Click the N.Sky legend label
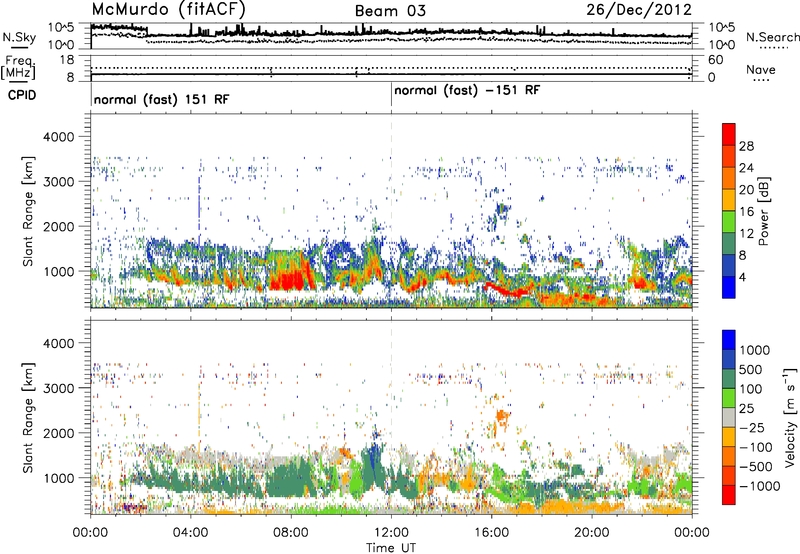 coord(19,37)
